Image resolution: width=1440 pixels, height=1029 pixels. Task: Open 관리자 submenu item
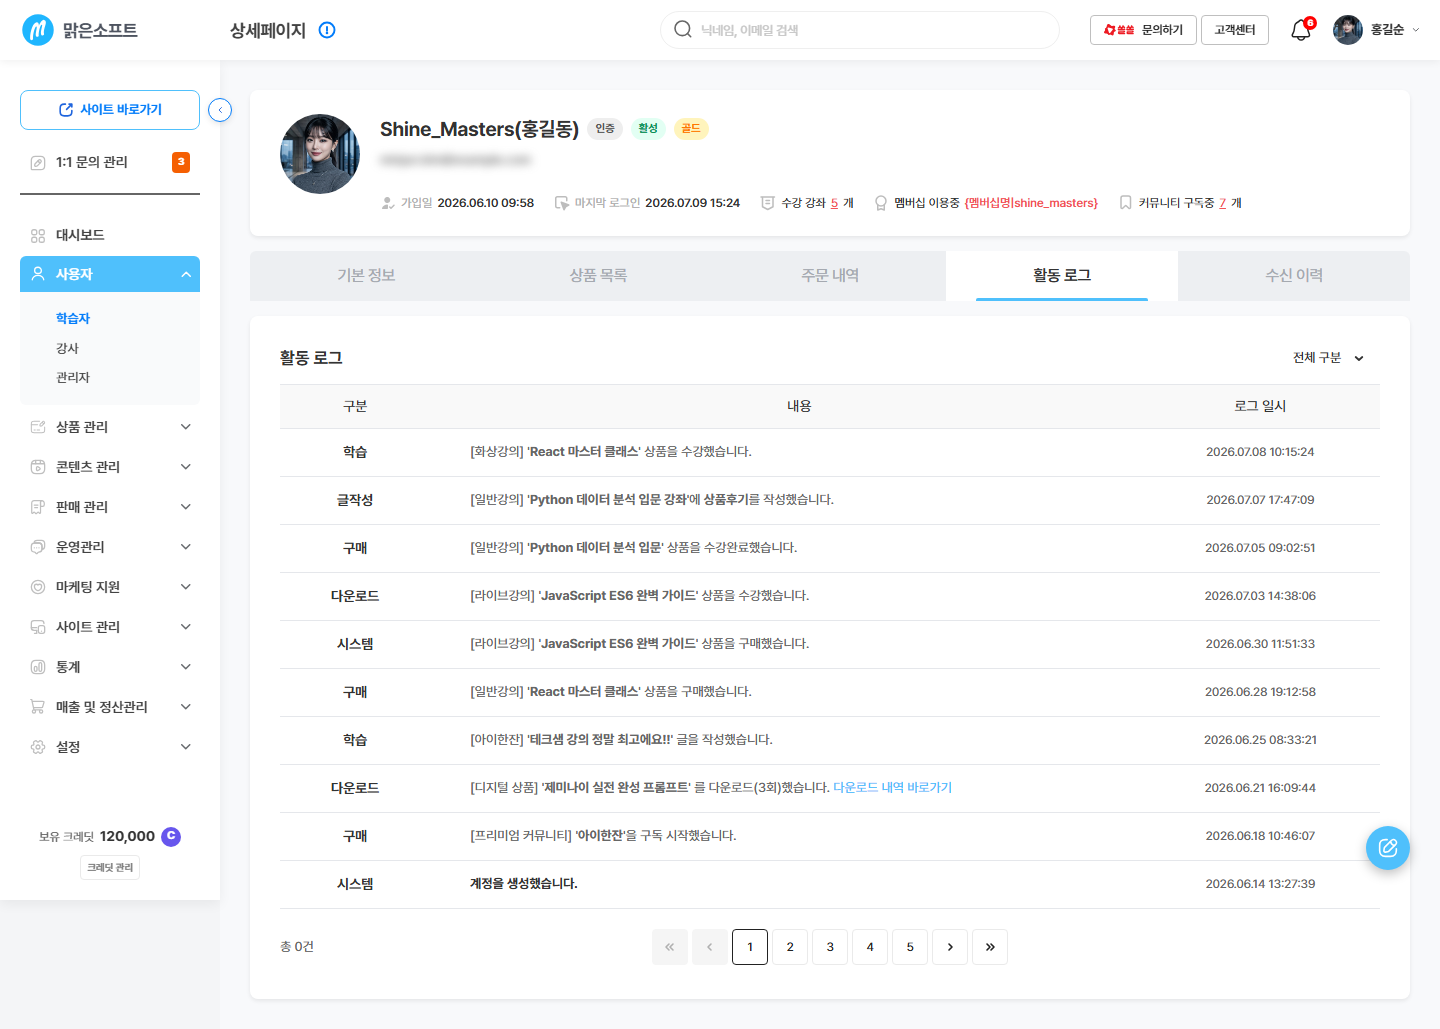pyautogui.click(x=73, y=377)
